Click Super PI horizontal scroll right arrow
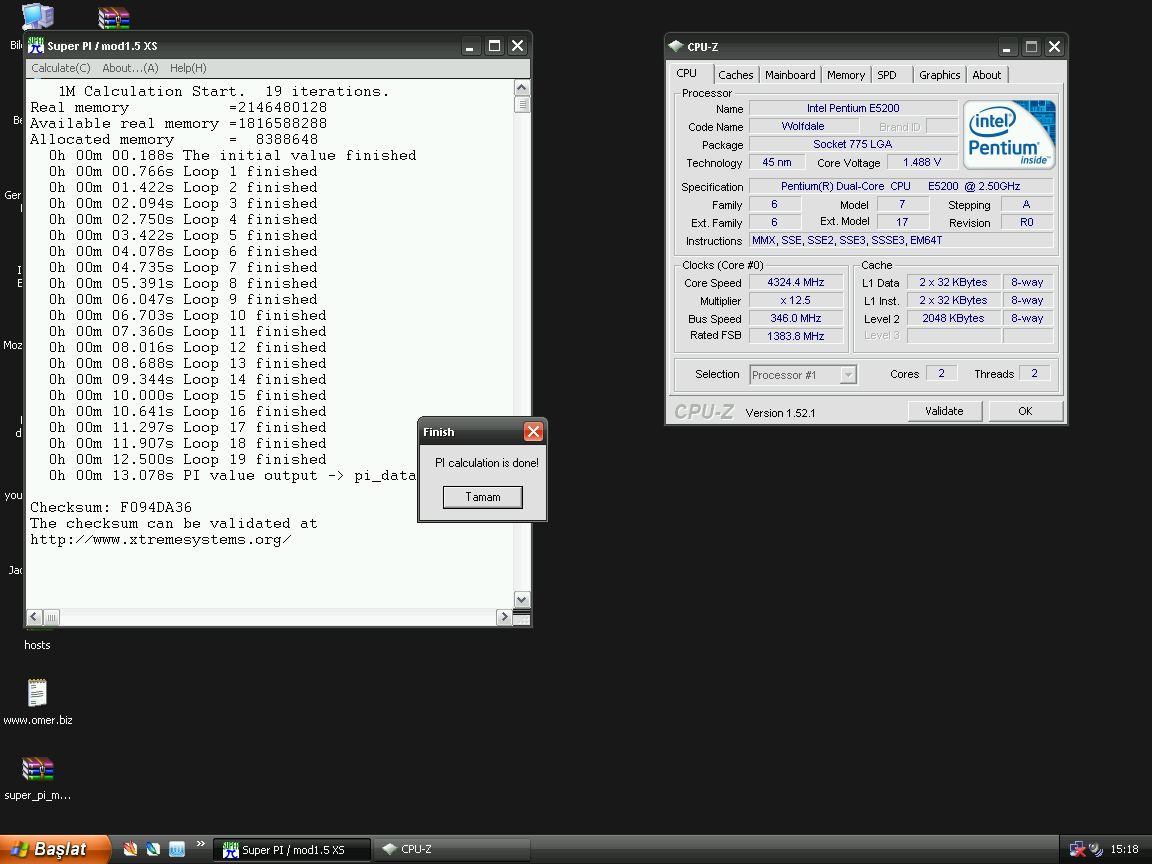The image size is (1152, 864). point(504,617)
